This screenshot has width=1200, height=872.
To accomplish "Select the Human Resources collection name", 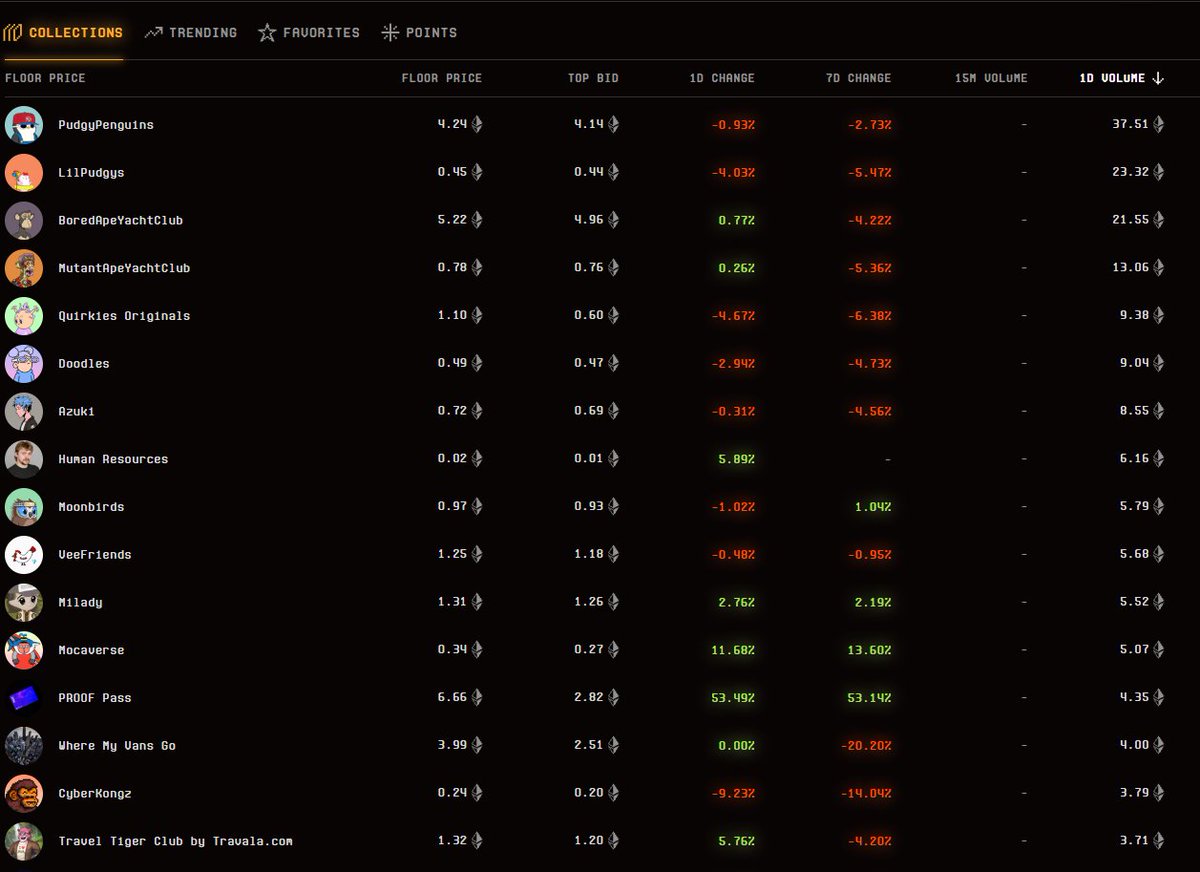I will click(113, 459).
